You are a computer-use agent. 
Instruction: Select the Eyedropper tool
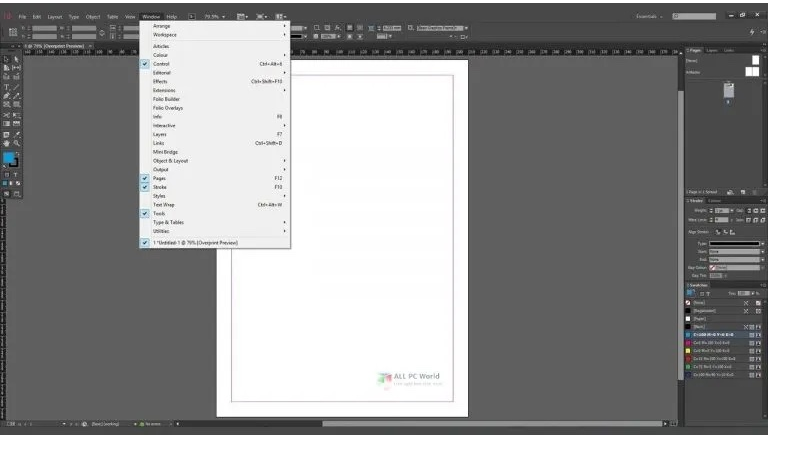point(17,135)
